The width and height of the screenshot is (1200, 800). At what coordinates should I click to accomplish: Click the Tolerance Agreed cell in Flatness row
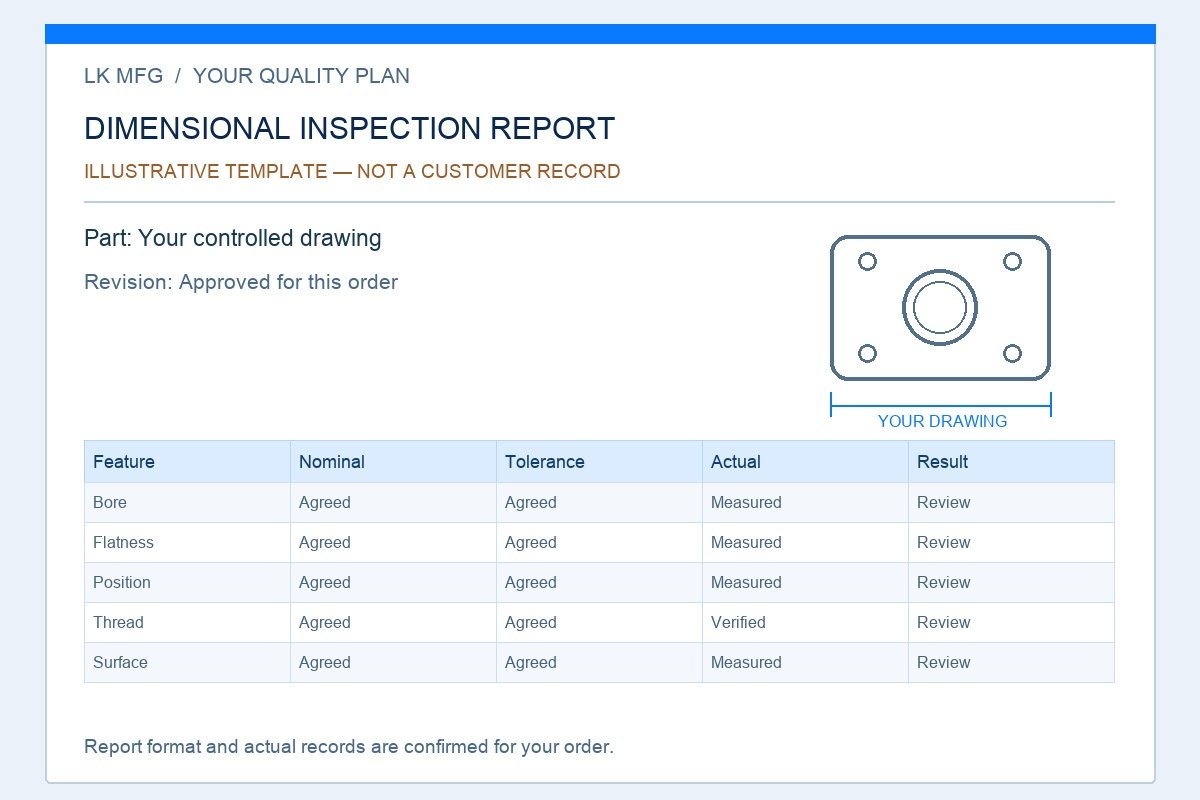tap(599, 543)
